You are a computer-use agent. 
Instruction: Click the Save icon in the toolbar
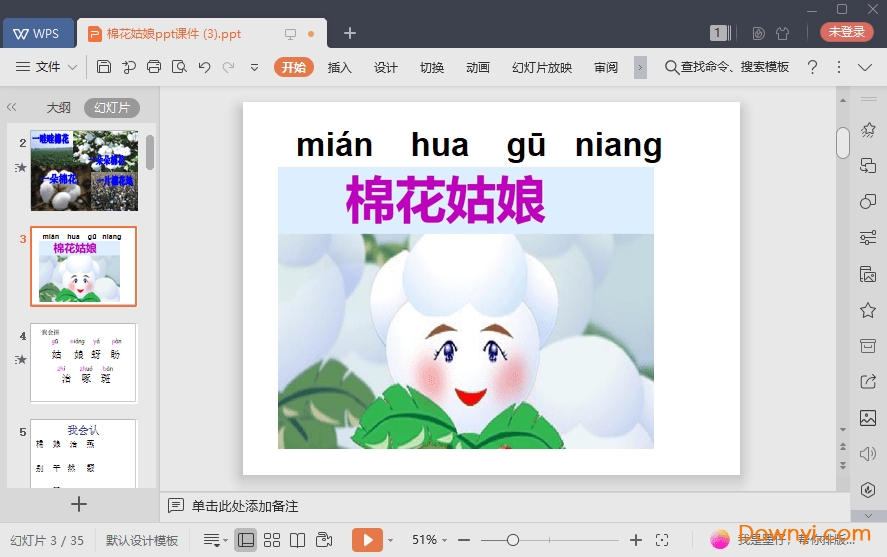point(104,67)
